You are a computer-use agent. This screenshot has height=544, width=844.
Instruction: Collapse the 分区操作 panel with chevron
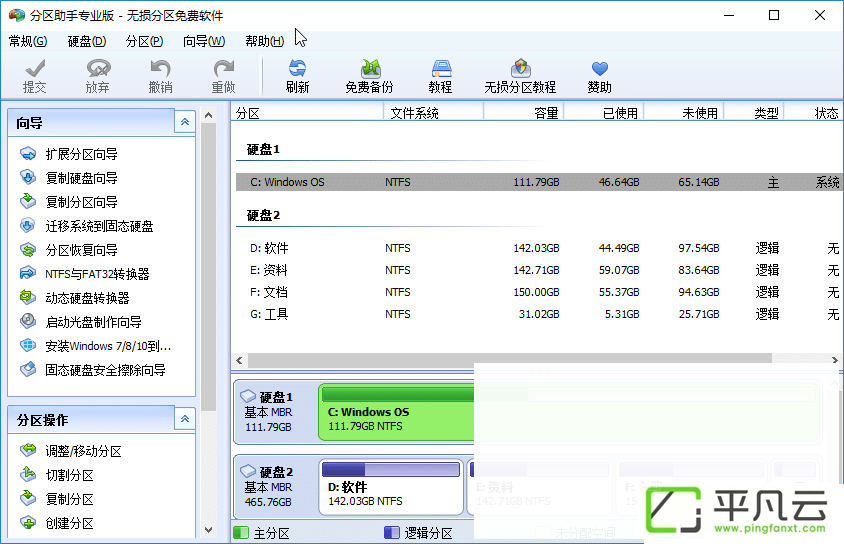point(185,419)
